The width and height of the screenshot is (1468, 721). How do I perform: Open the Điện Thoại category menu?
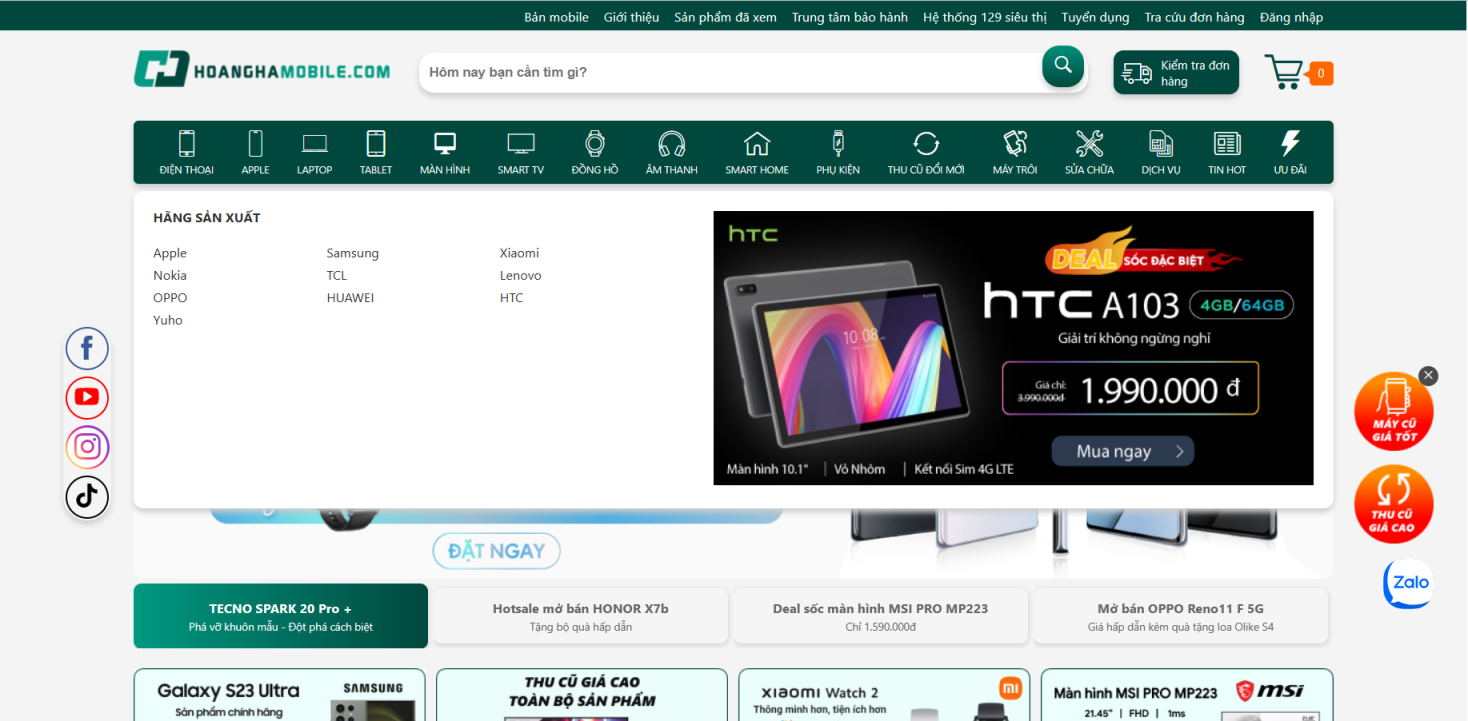[186, 153]
